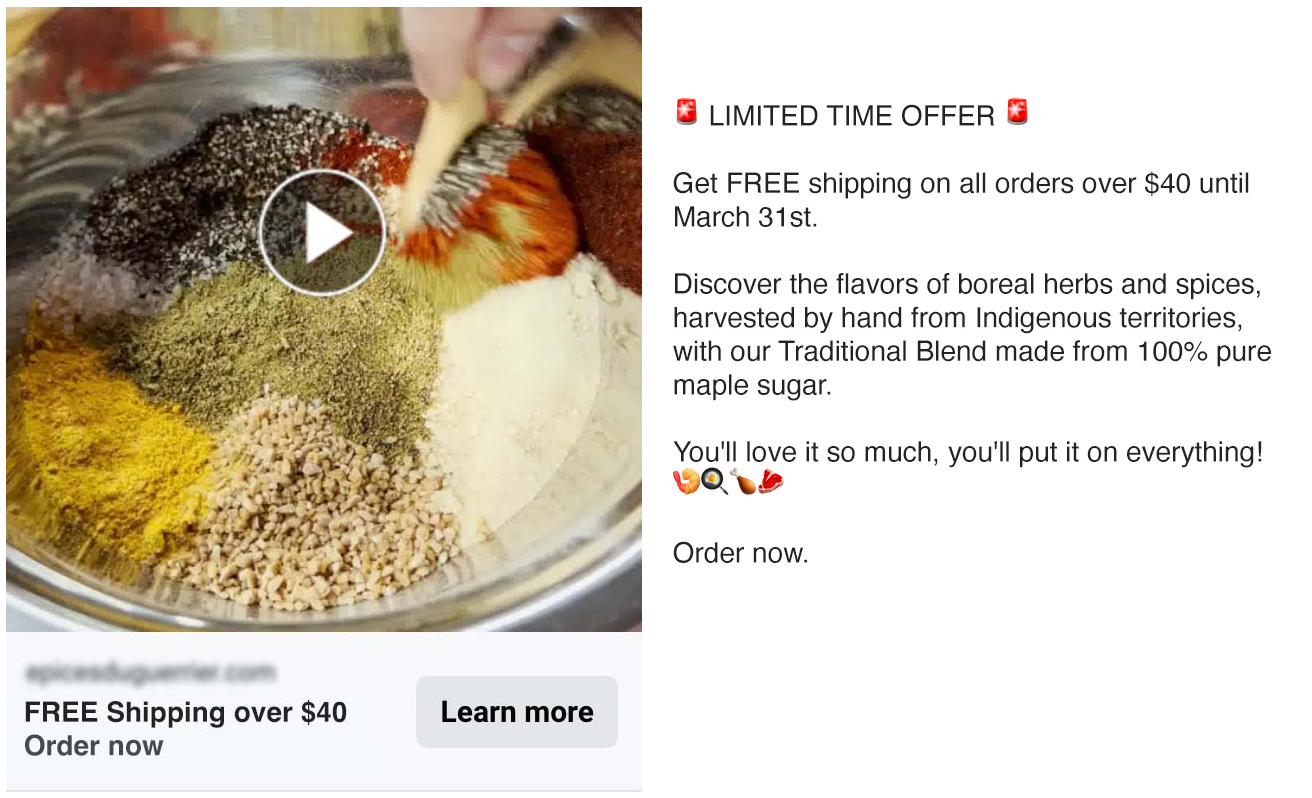
Task: Click the FREE Shipping over $40 headline
Action: click(x=186, y=712)
